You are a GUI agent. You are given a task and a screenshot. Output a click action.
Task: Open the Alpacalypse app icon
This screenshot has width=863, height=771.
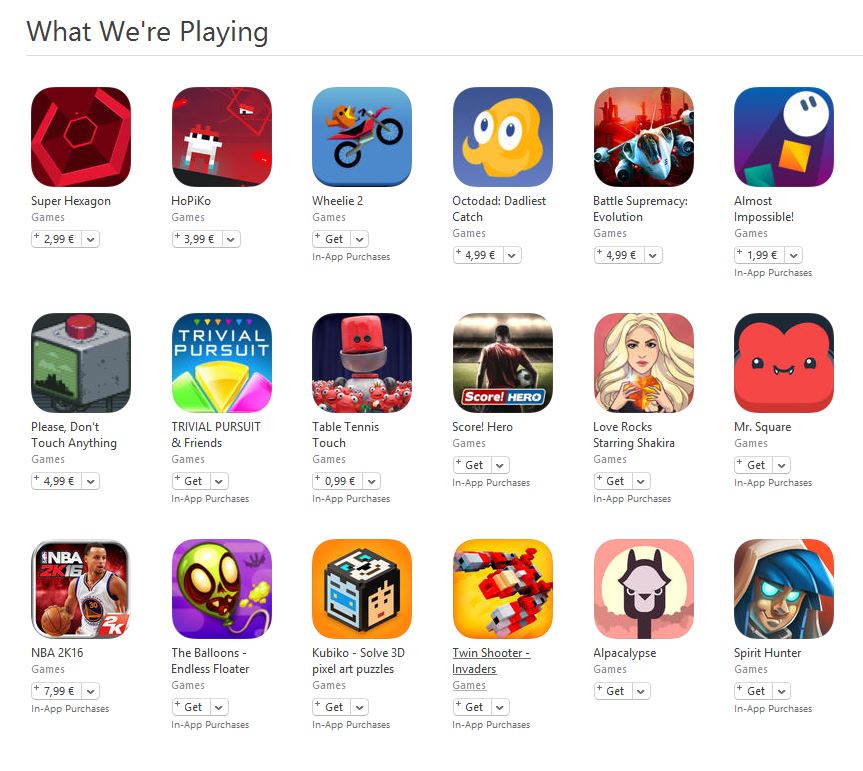coord(643,589)
